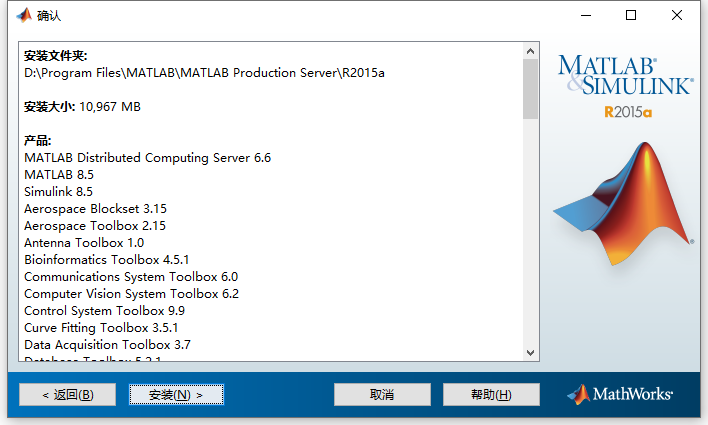The width and height of the screenshot is (708, 425).
Task: Select Bioinformatics Toolbox 4.5.1 line
Action: point(107,260)
